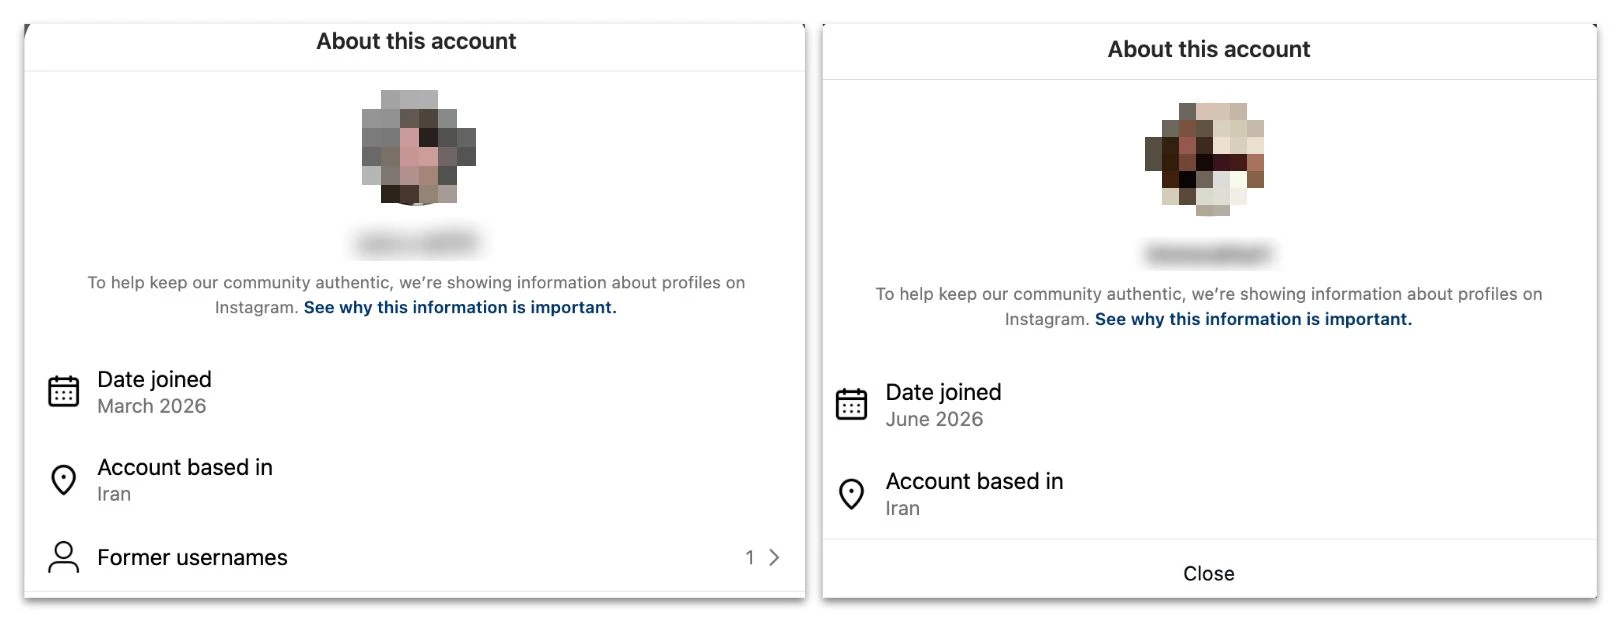Click person icon next to Former usernames
Screen dimensions: 1624x632
point(63,557)
